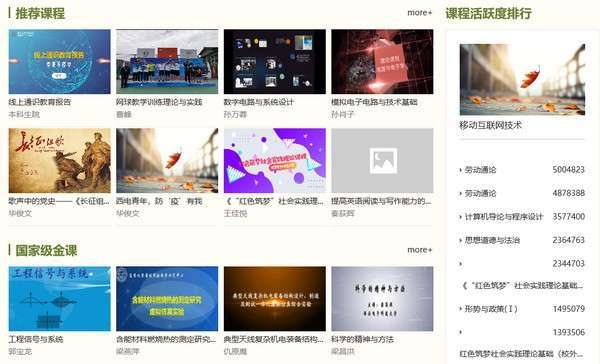Open the 典型天线复杂机电装备 course thumbnail
This screenshot has width=600, height=364.
275,299
